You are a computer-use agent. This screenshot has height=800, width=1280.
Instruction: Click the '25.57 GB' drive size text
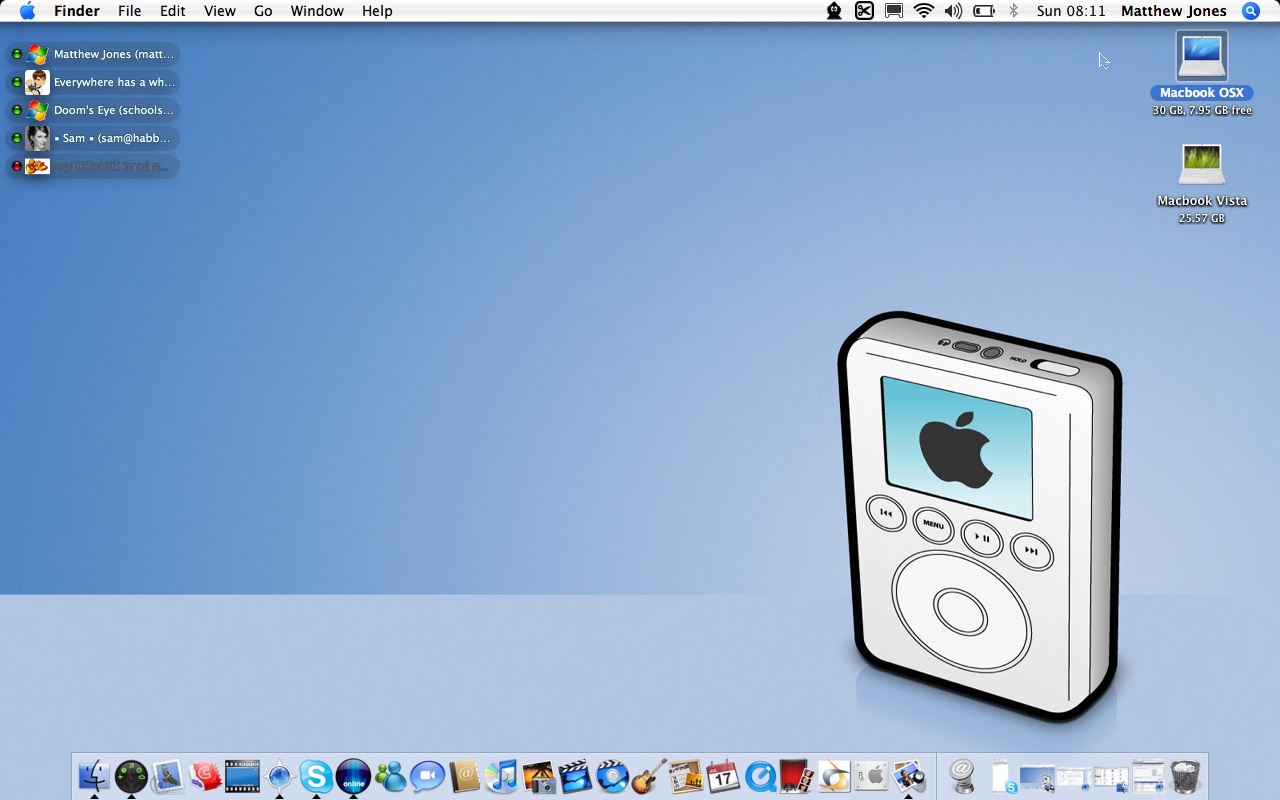click(1202, 218)
